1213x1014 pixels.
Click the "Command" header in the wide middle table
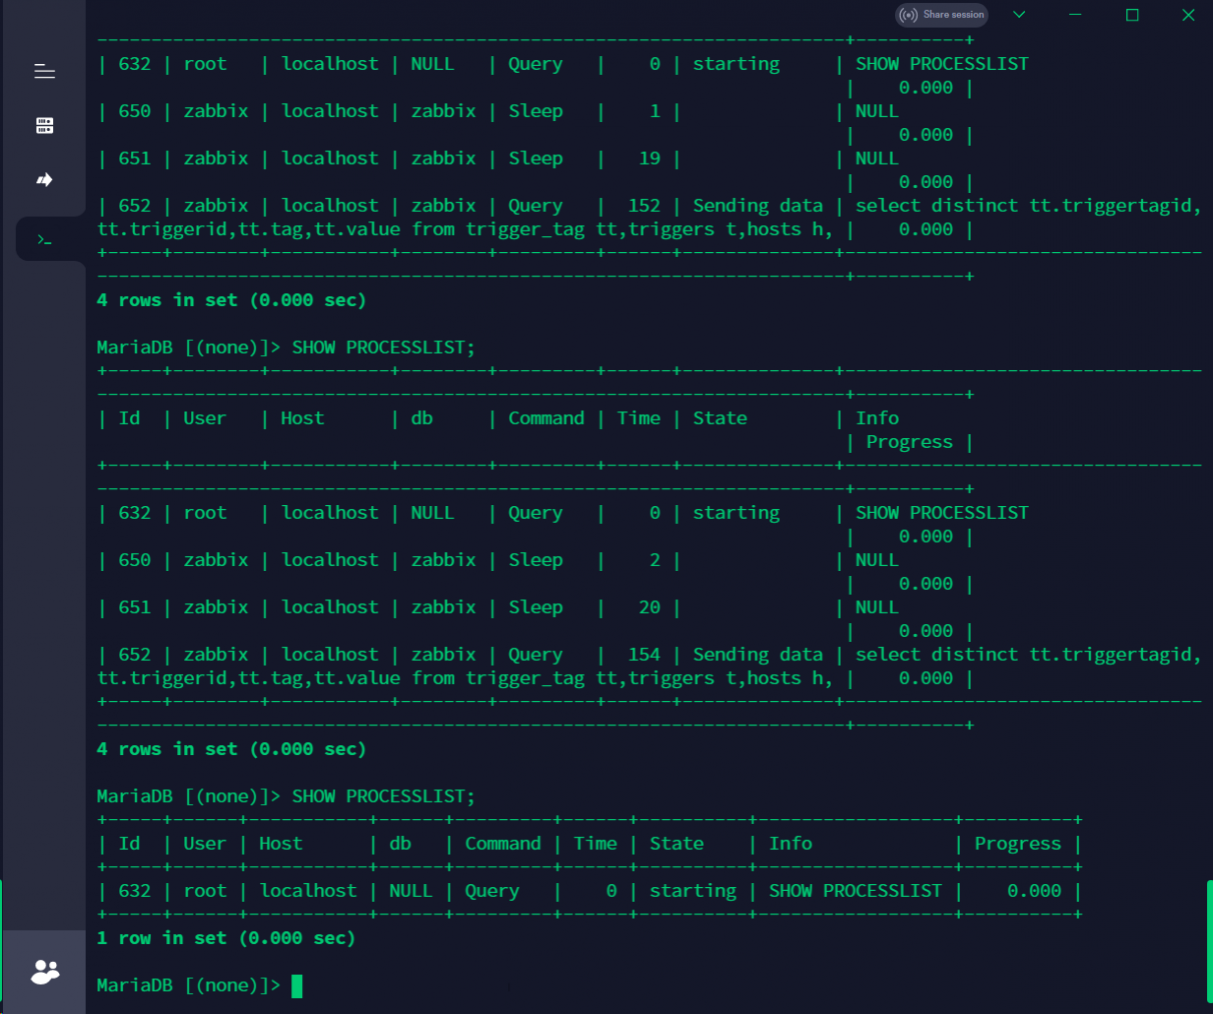546,418
